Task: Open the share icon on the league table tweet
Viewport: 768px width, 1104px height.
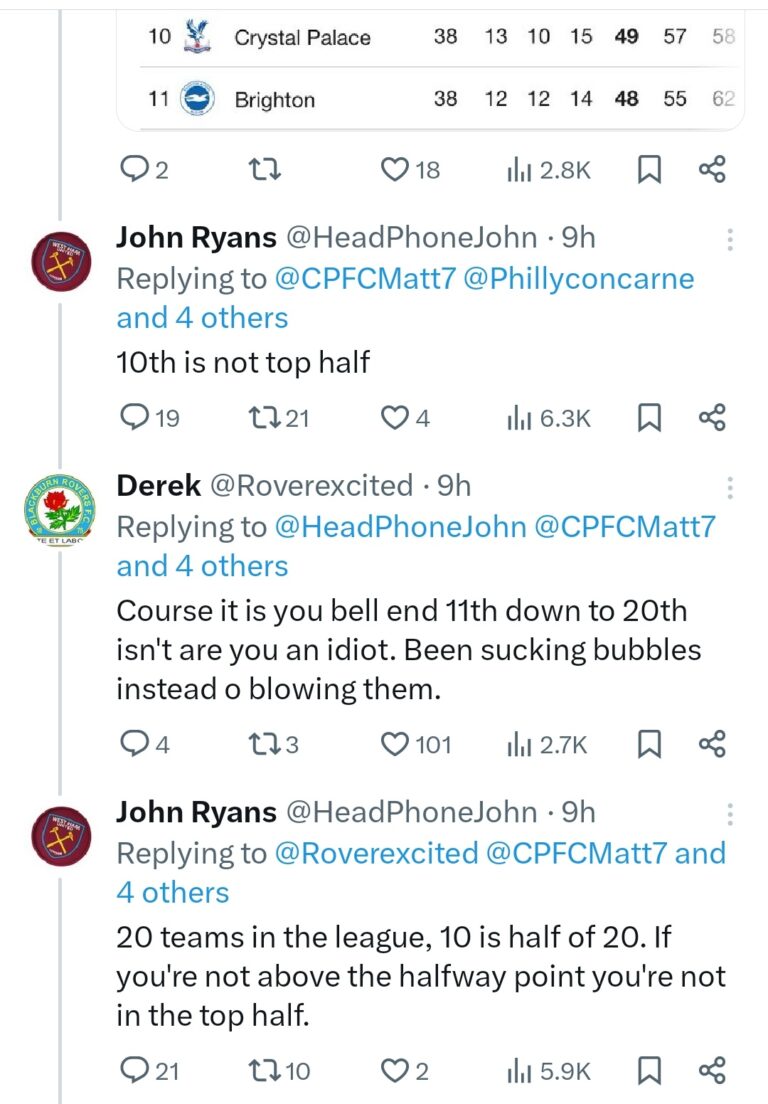Action: pyautogui.click(x=712, y=169)
